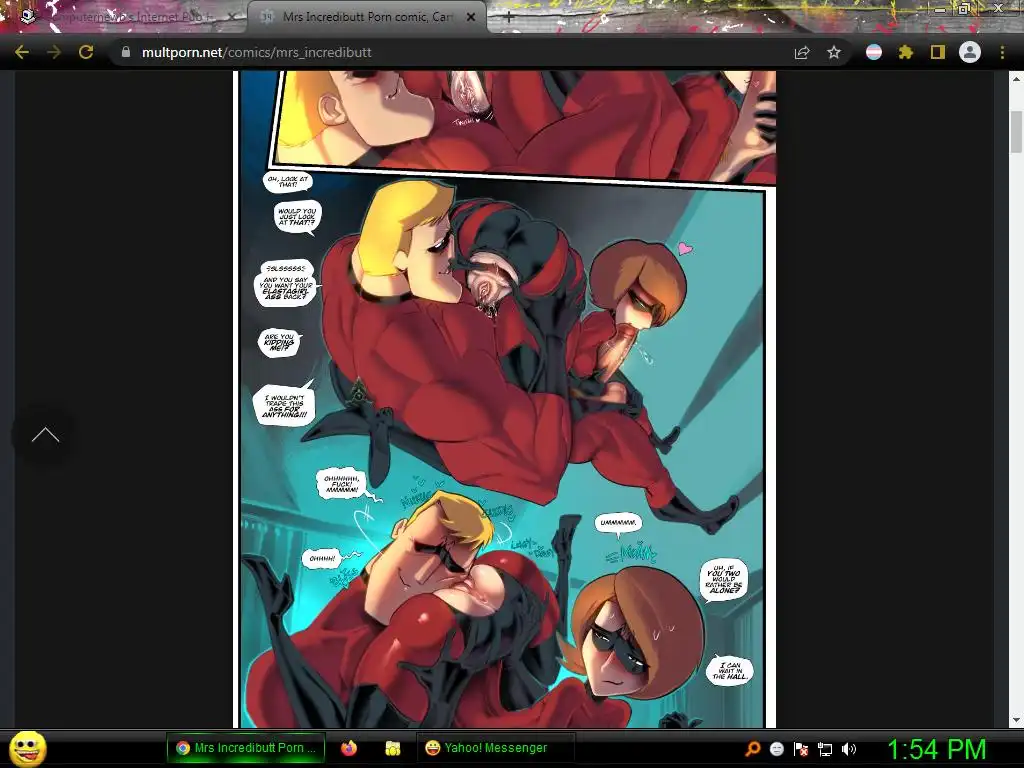This screenshot has width=1024, height=768.
Task: Open the yellow folder taskbar icon
Action: 392,748
